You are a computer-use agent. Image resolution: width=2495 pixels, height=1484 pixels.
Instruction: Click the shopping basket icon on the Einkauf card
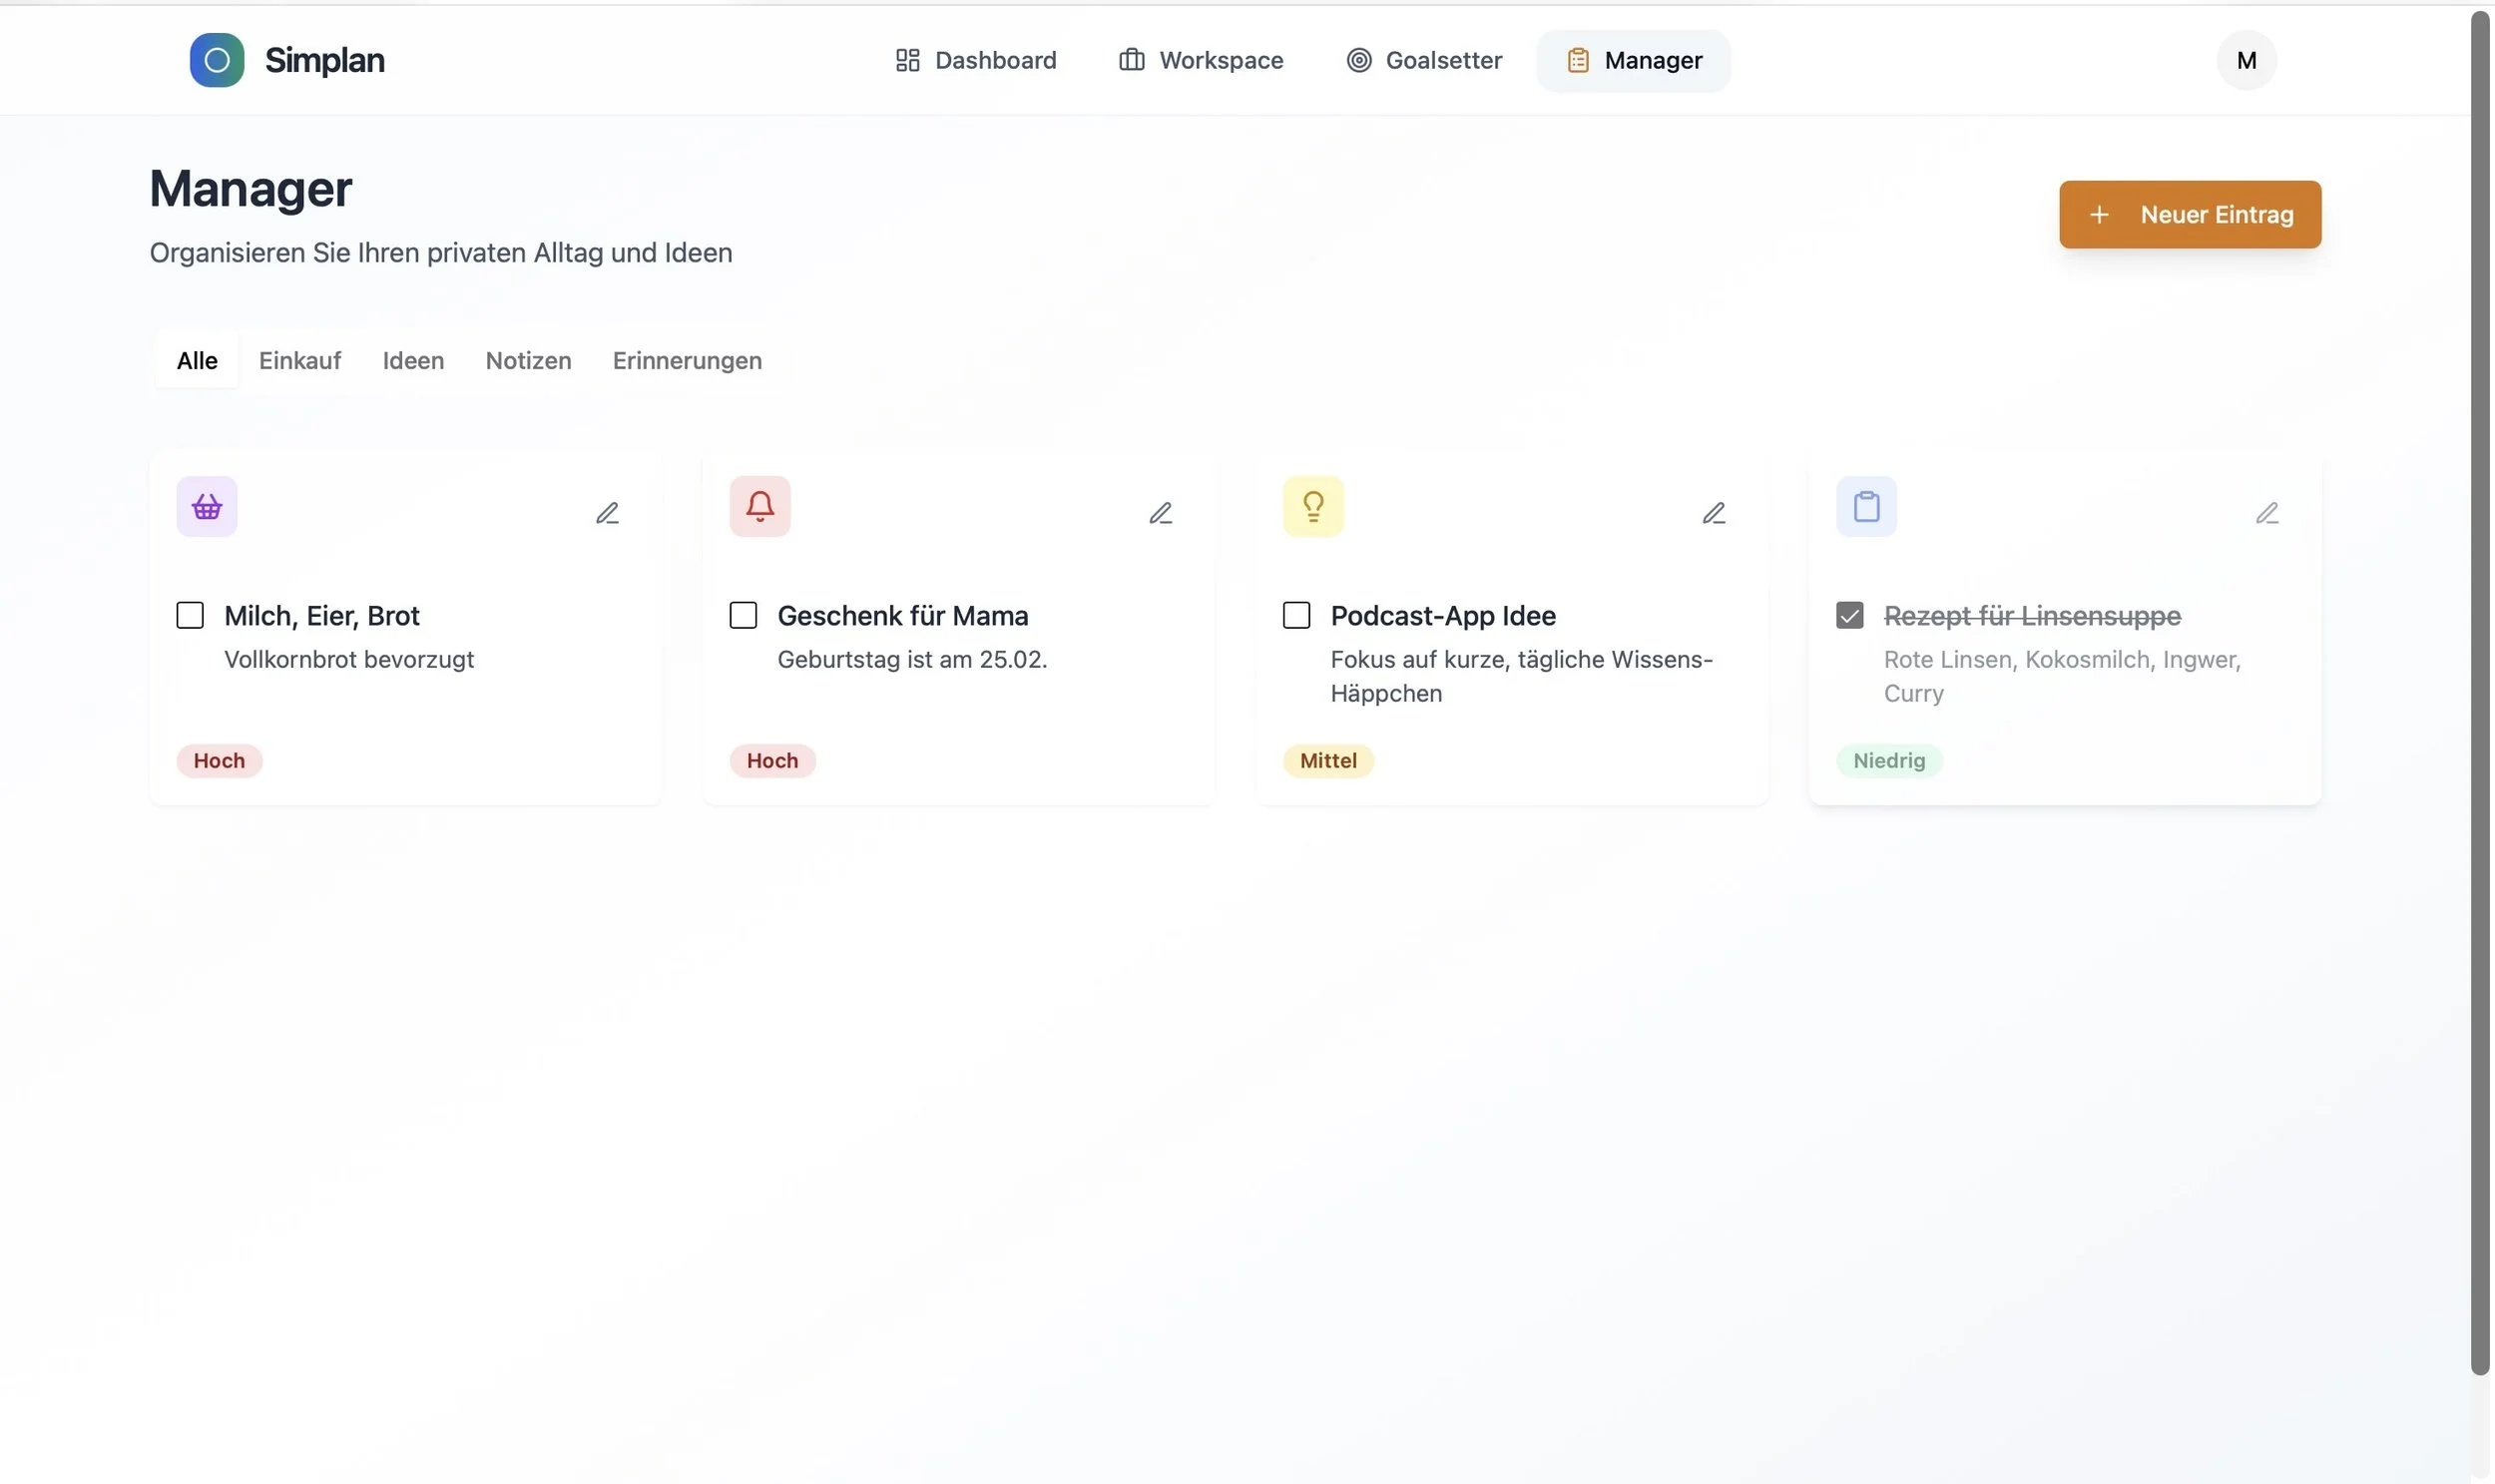206,506
